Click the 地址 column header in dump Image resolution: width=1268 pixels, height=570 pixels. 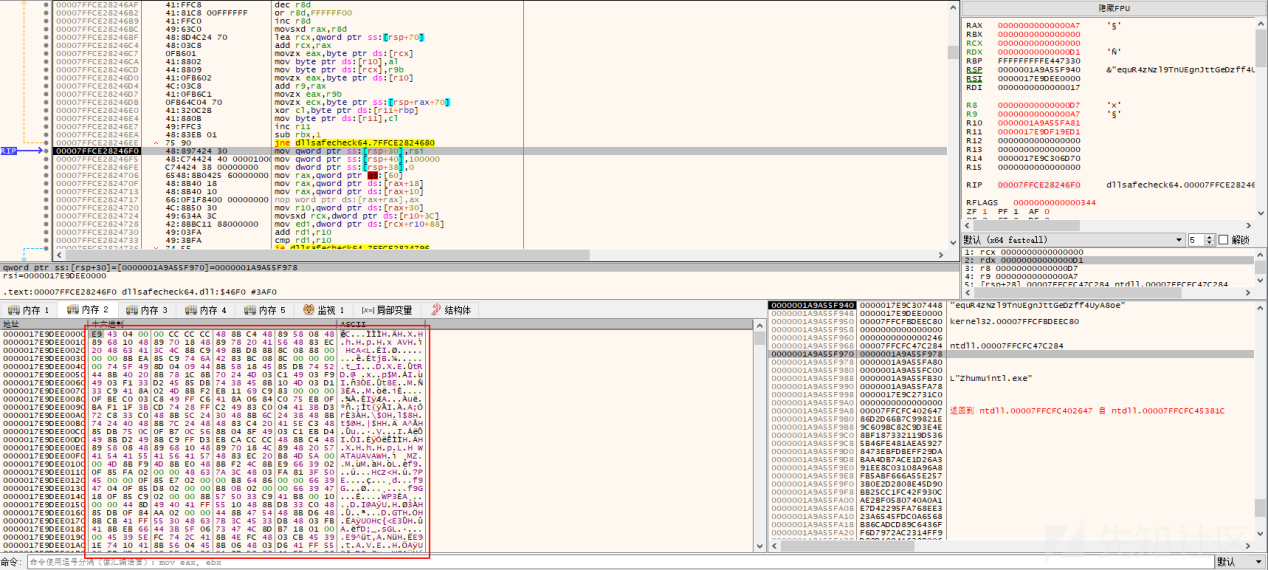[43, 324]
